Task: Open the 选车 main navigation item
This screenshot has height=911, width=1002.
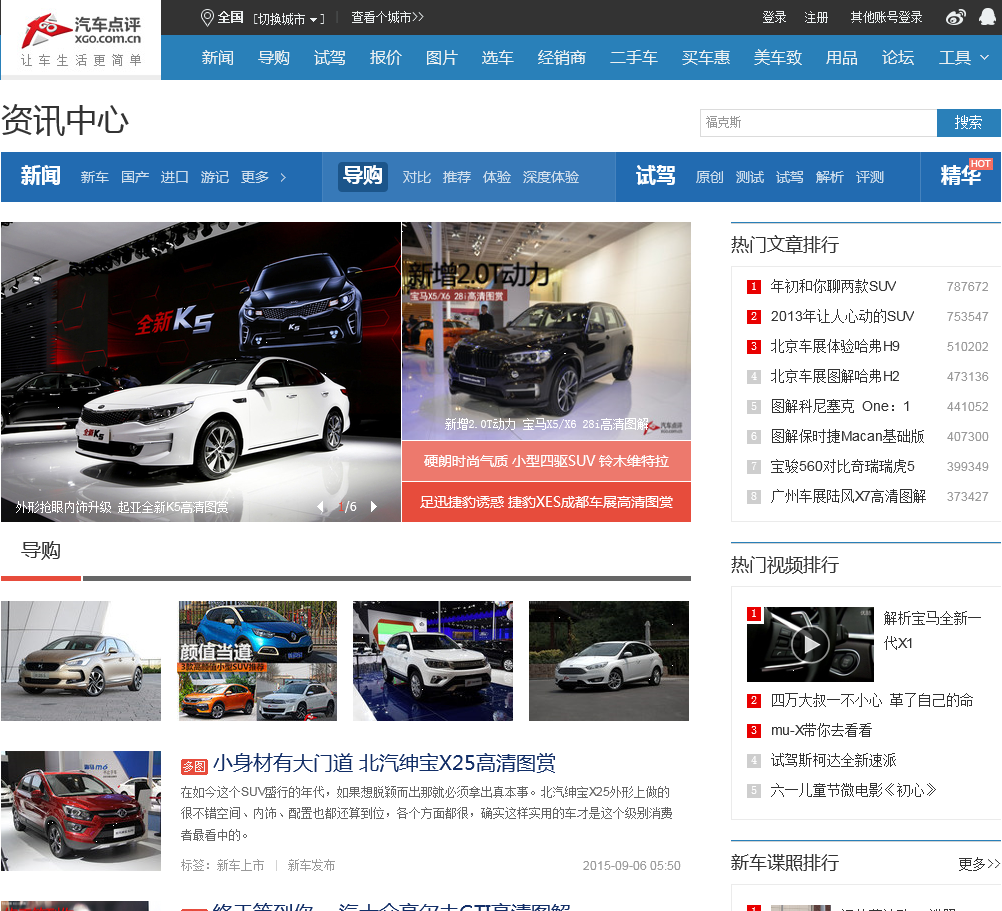Action: (x=497, y=57)
